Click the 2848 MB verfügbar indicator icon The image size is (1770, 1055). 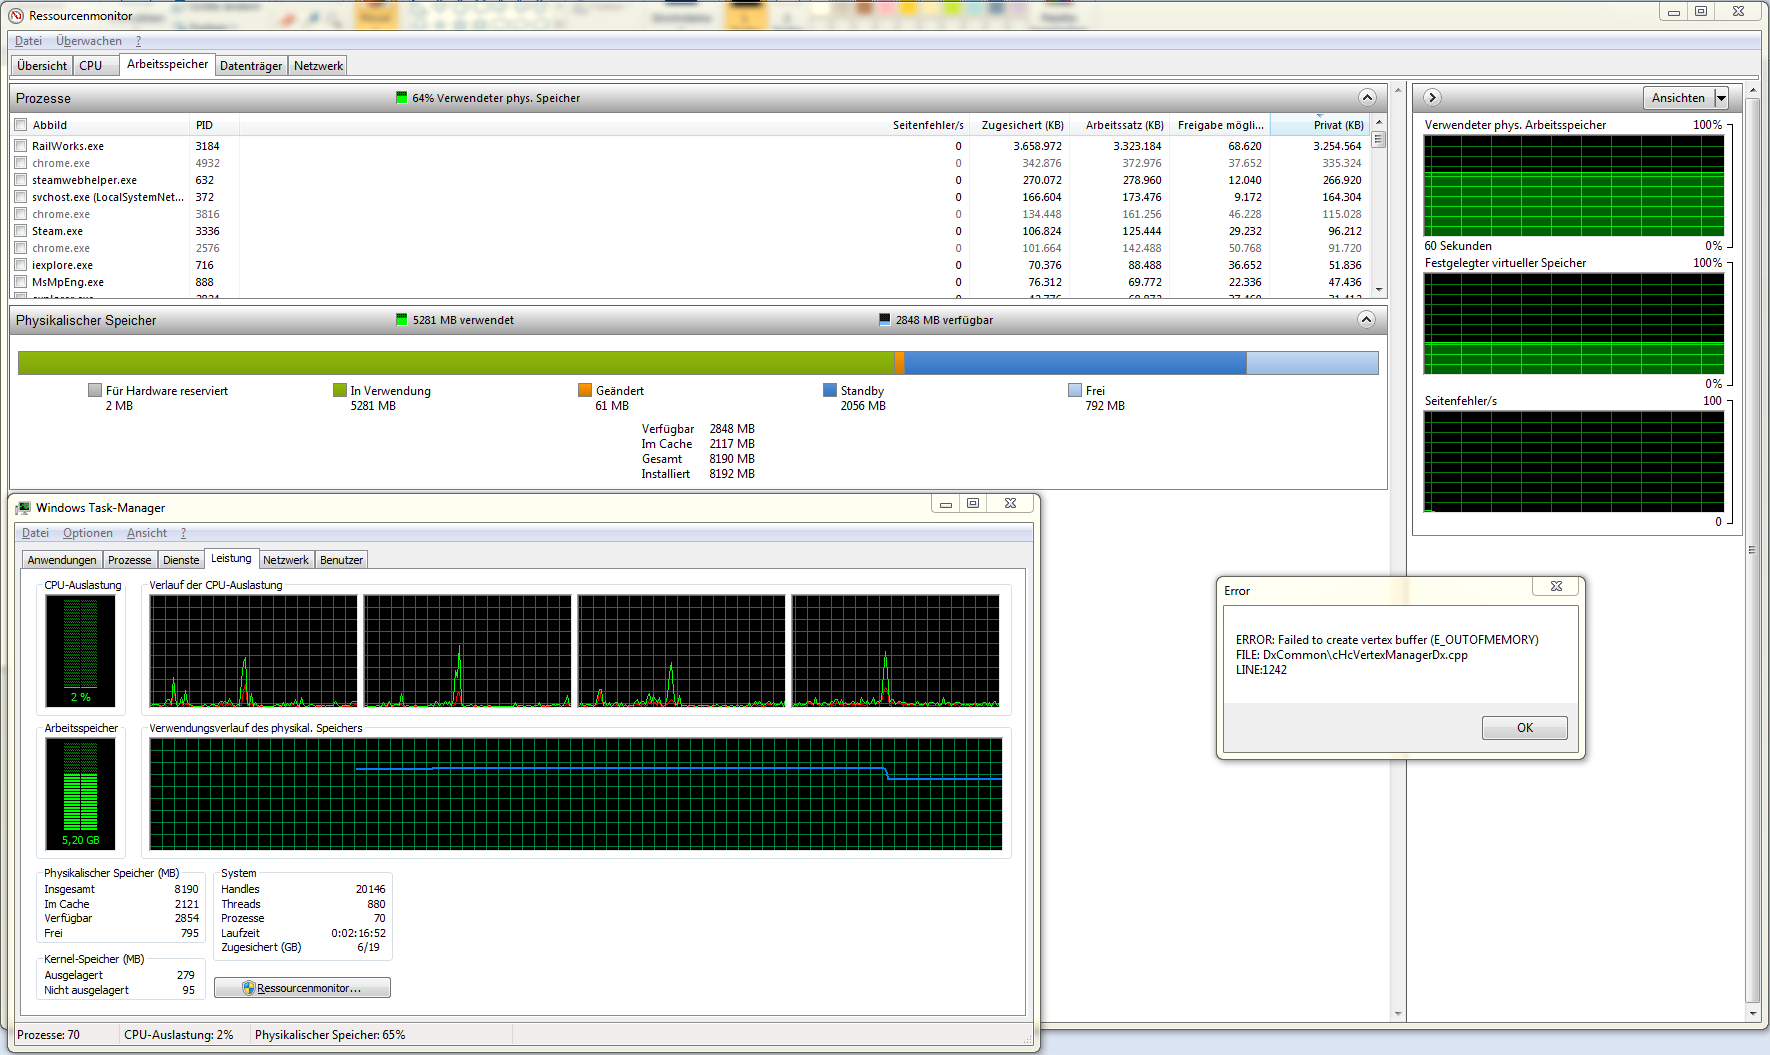point(884,320)
